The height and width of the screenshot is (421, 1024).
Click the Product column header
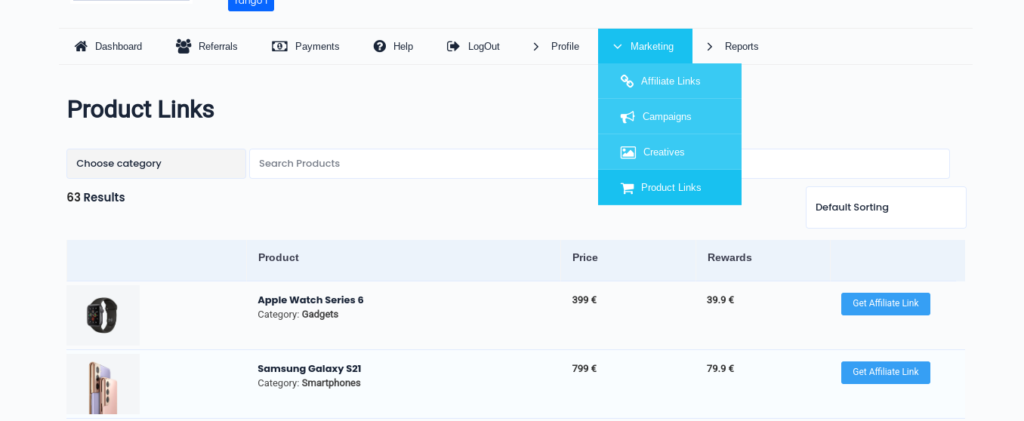coord(279,258)
